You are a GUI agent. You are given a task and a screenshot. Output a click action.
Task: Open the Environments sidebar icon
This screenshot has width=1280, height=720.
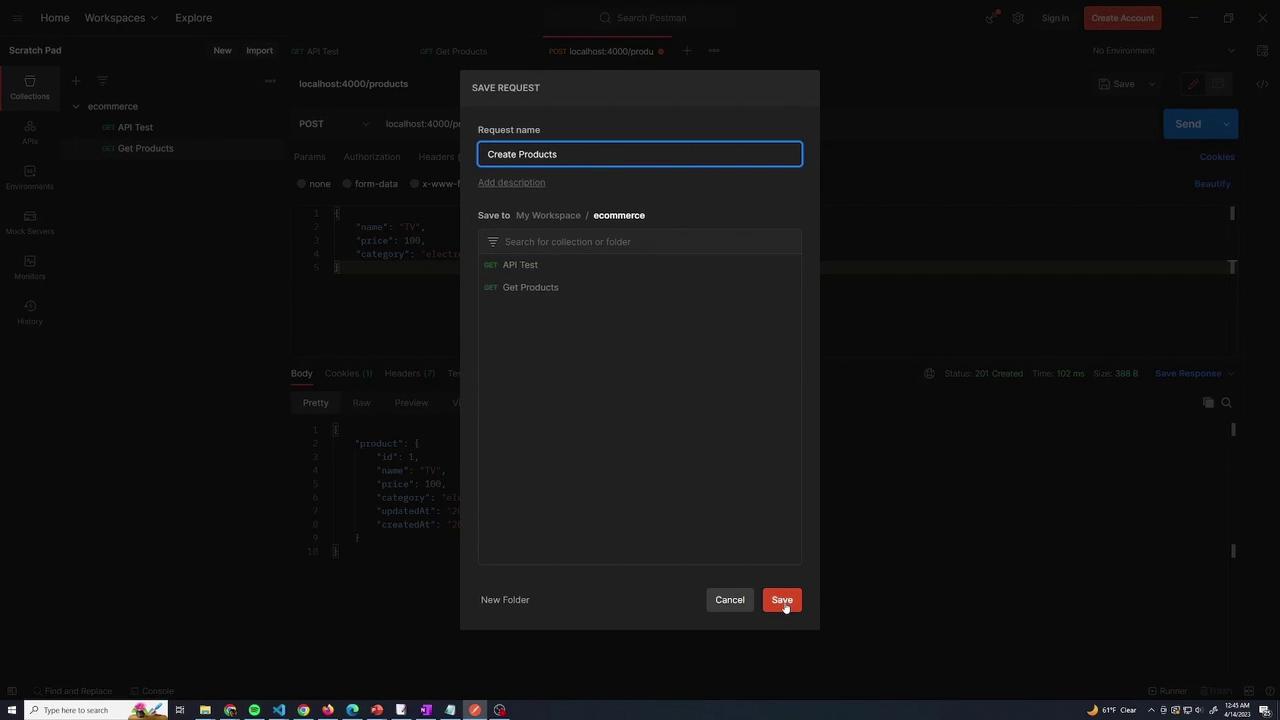[29, 177]
